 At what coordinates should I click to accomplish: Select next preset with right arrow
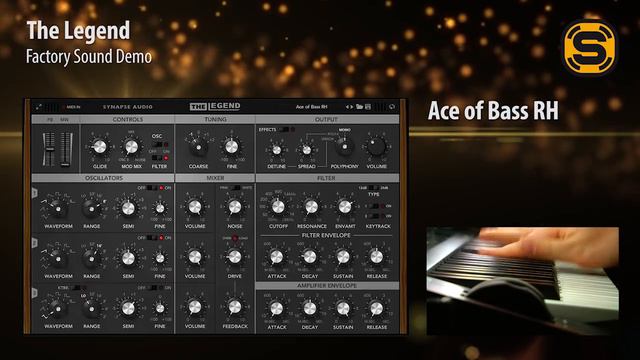click(351, 107)
